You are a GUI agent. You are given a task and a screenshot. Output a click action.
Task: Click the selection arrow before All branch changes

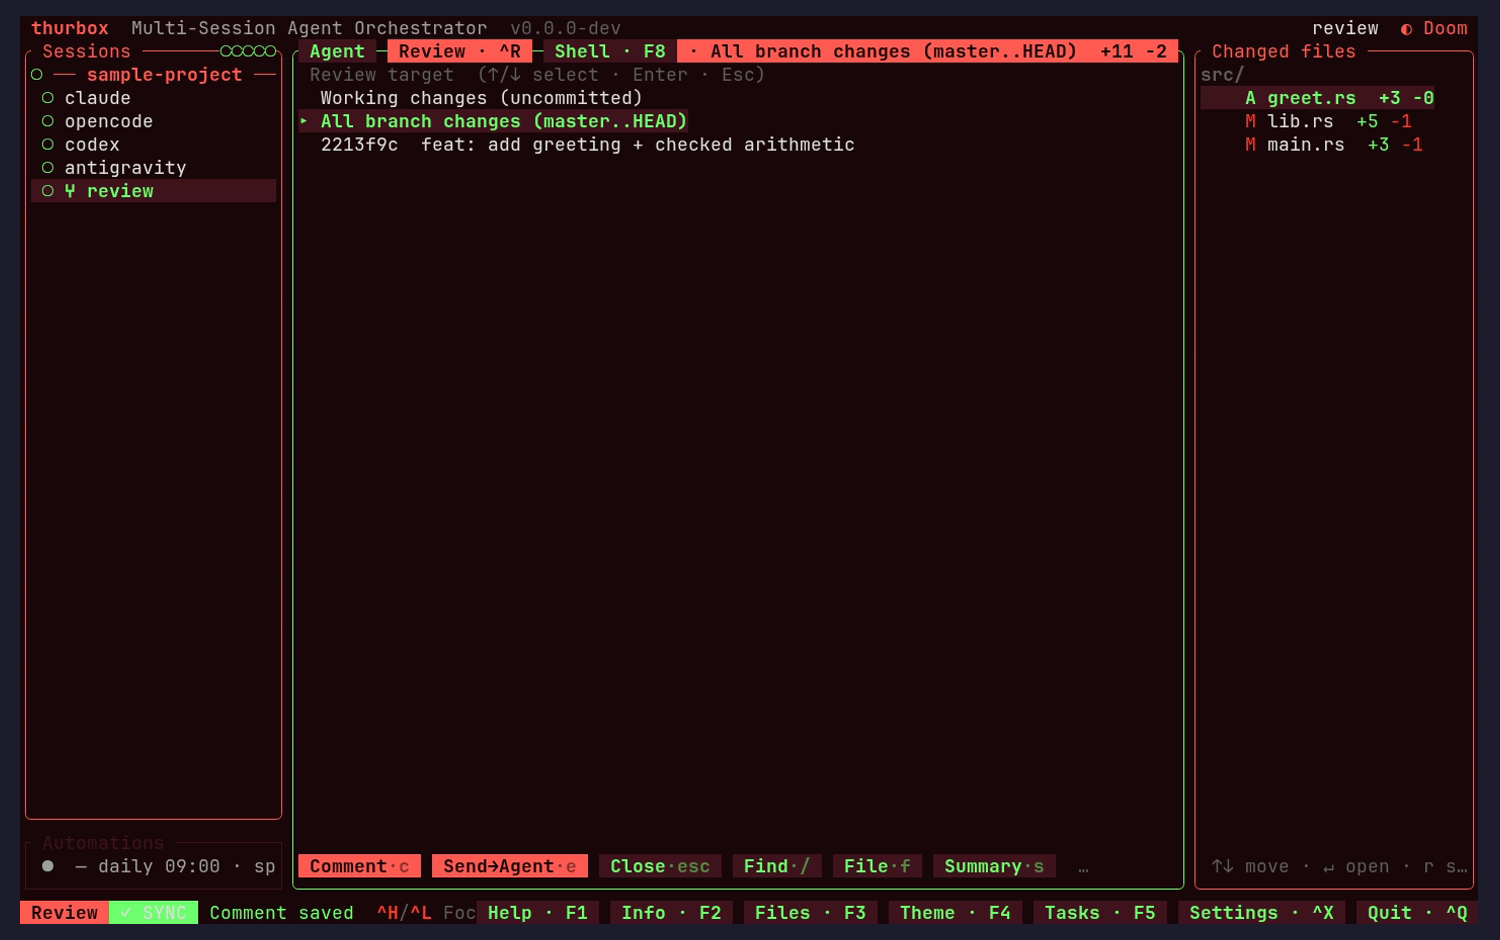coord(304,121)
